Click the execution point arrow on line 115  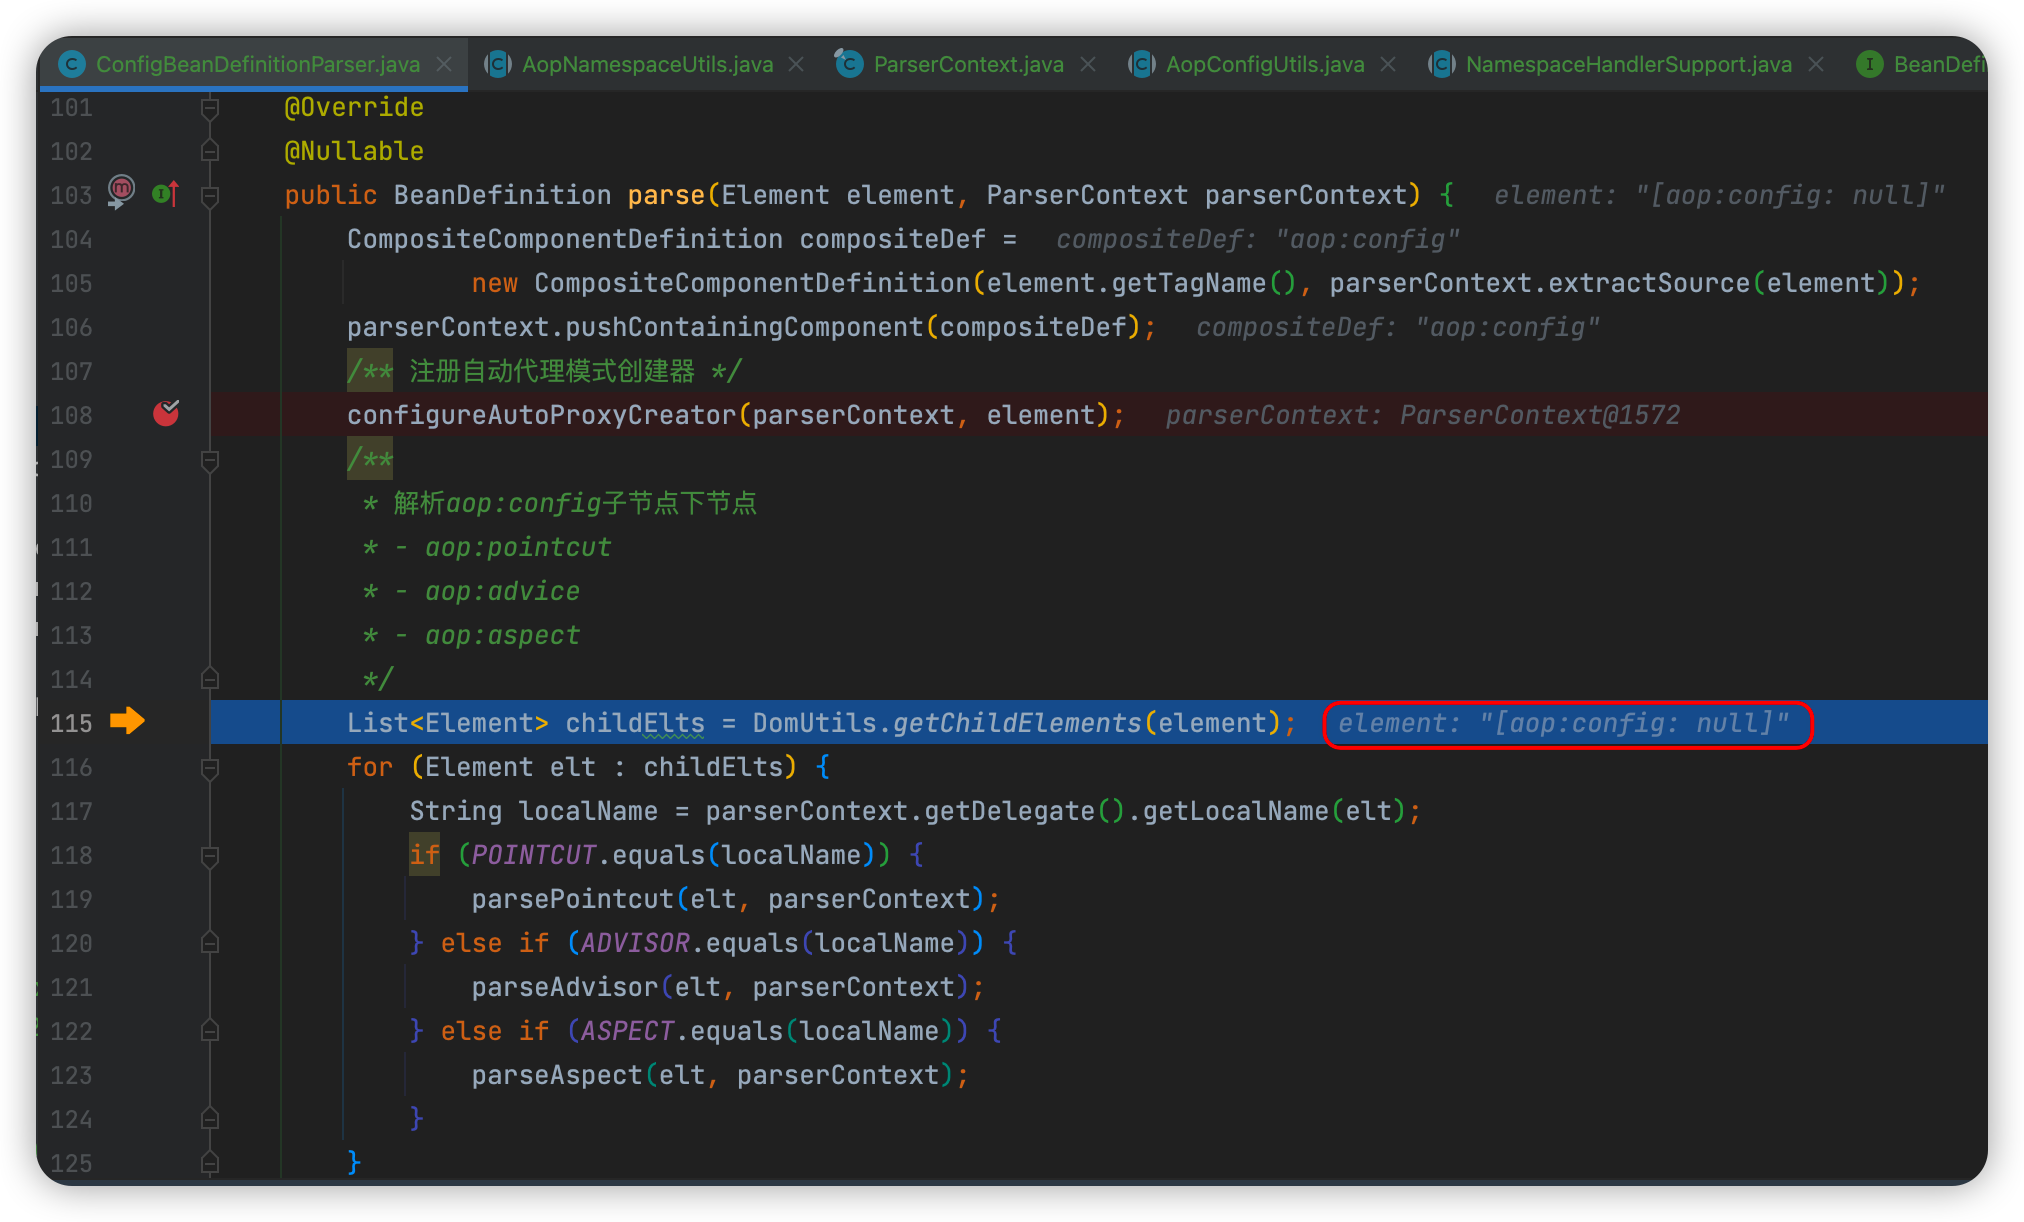pos(127,721)
